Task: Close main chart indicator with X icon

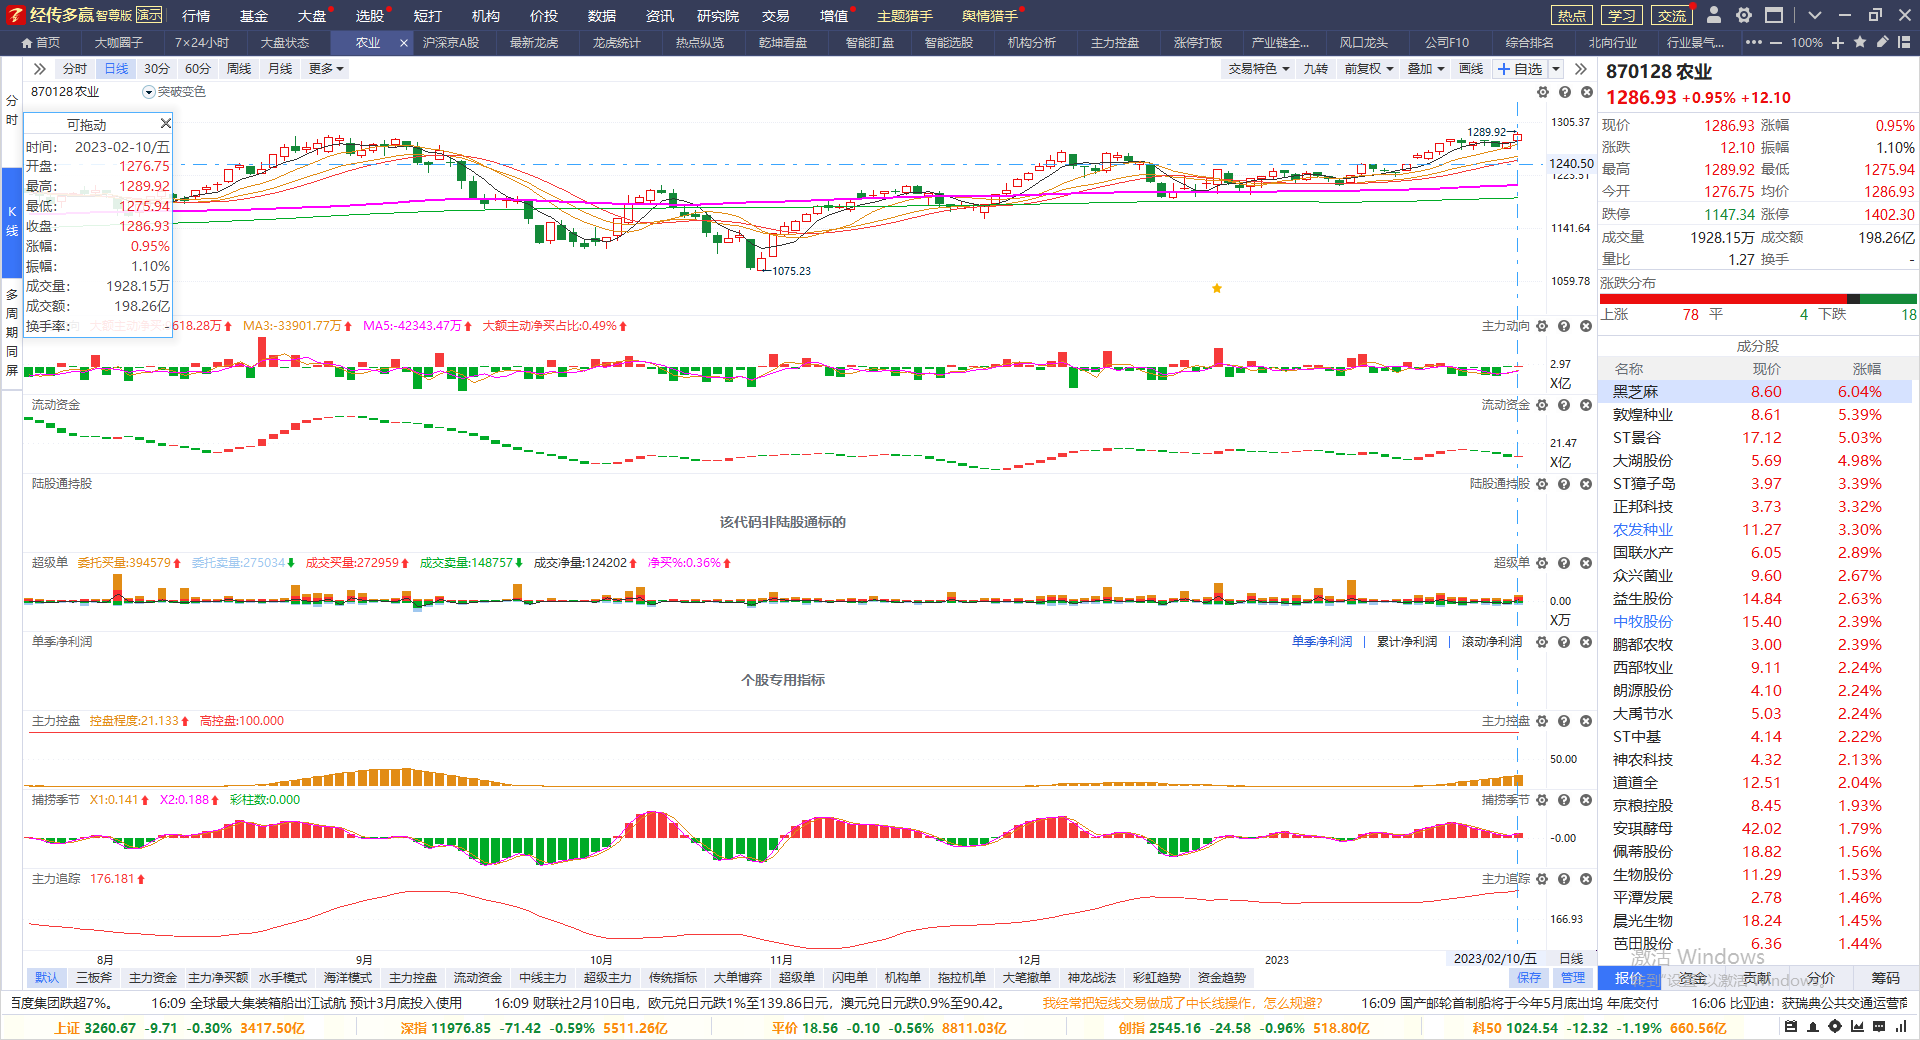Action: point(1587,92)
